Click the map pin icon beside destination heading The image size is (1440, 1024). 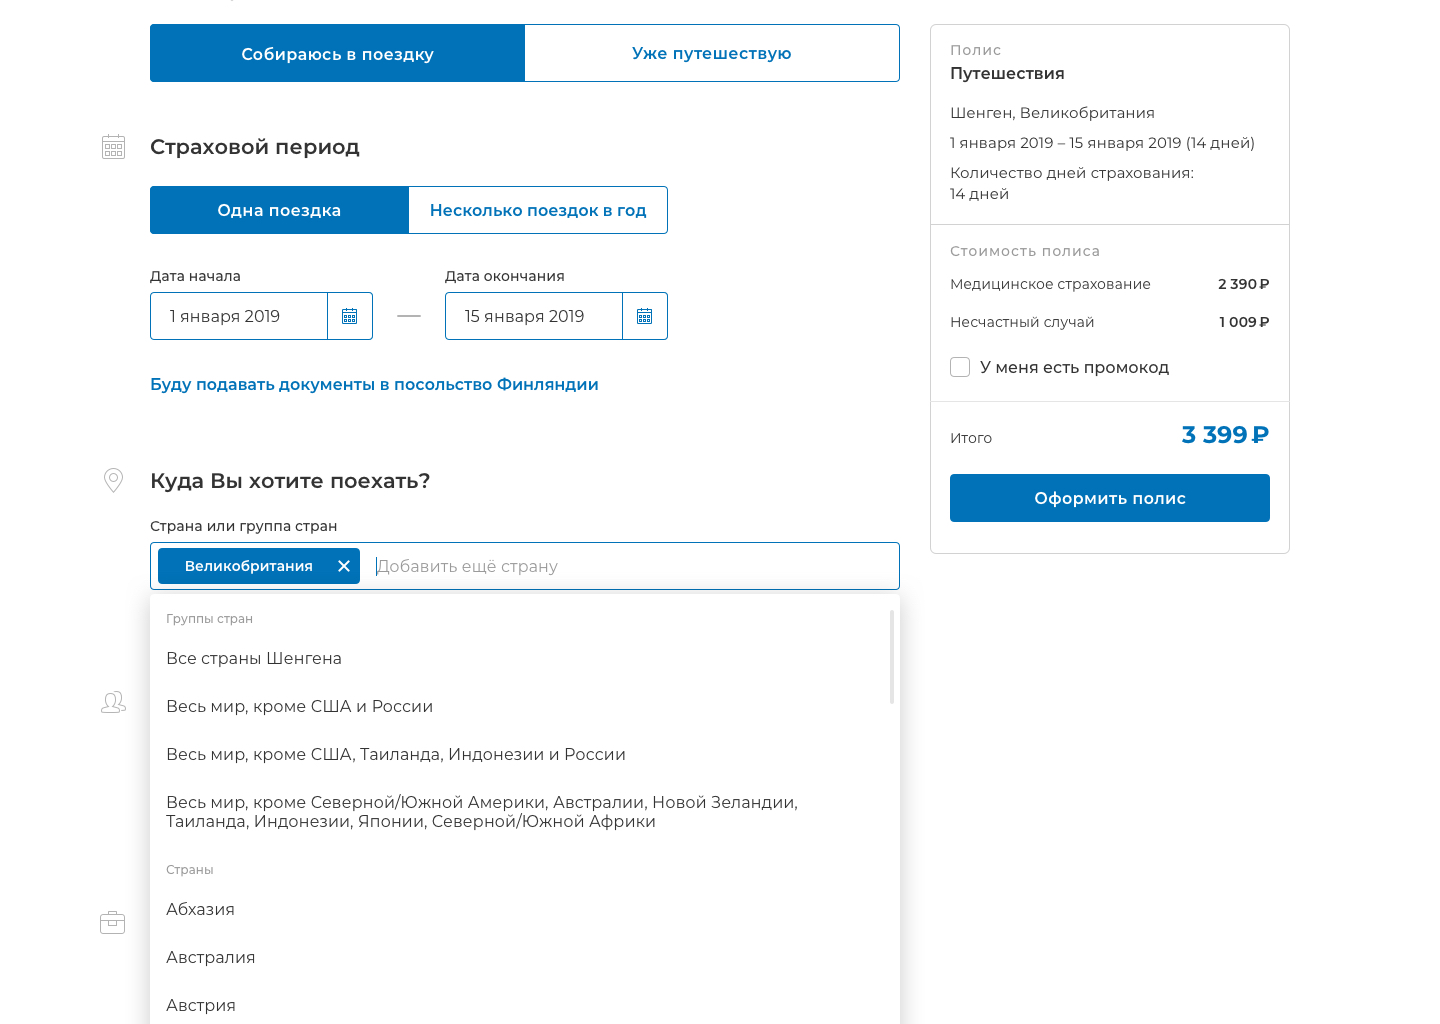pyautogui.click(x=114, y=481)
